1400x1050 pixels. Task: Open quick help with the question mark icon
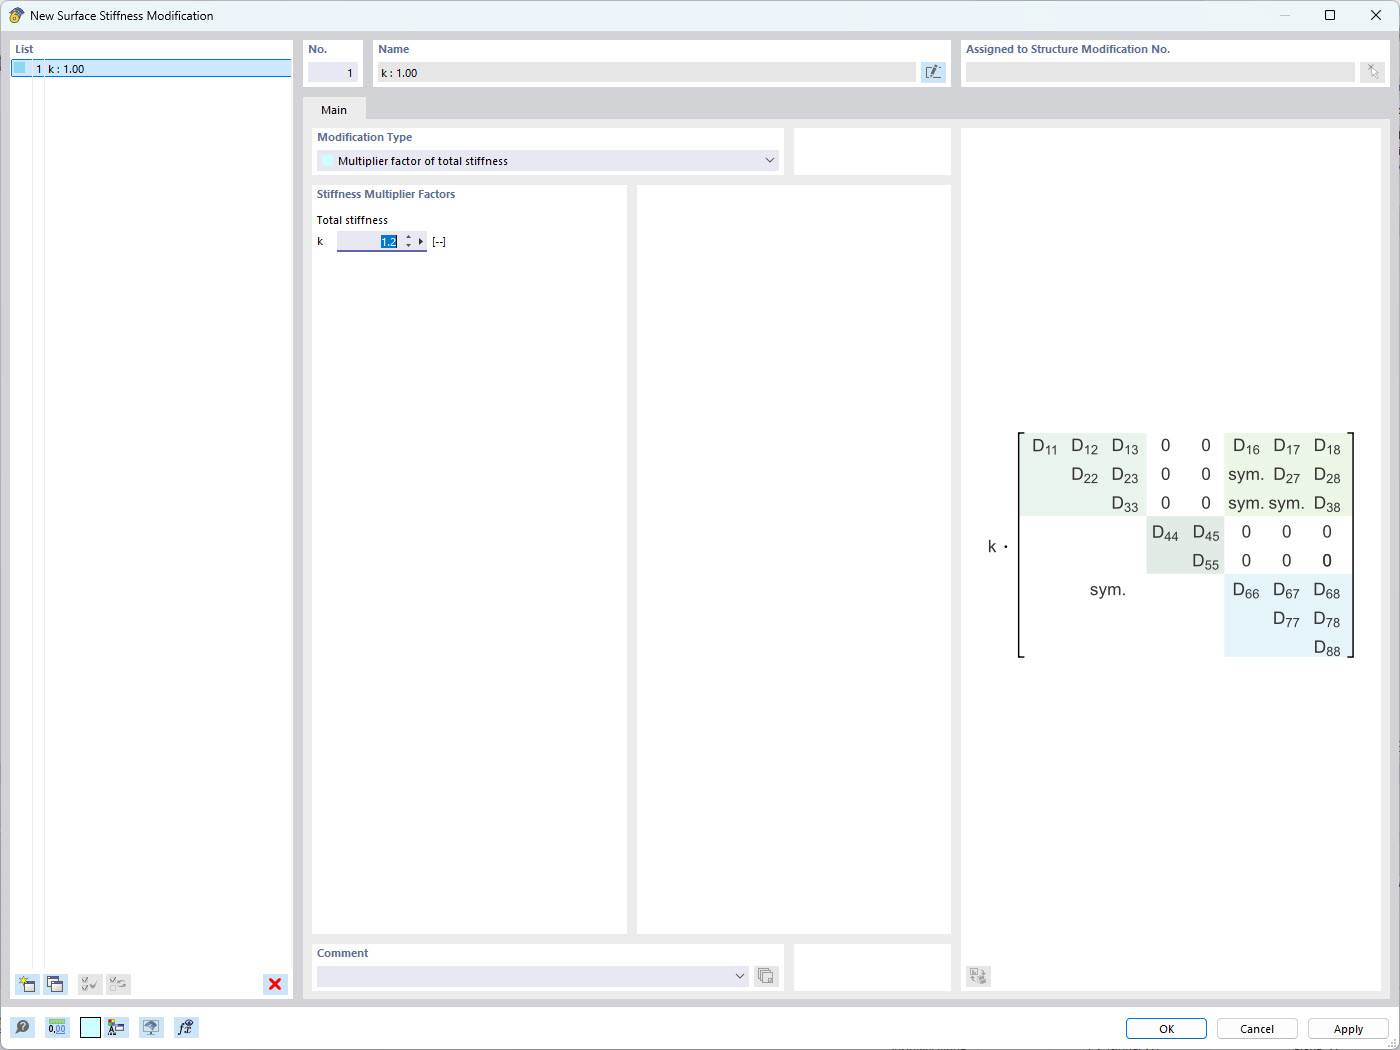point(22,1027)
